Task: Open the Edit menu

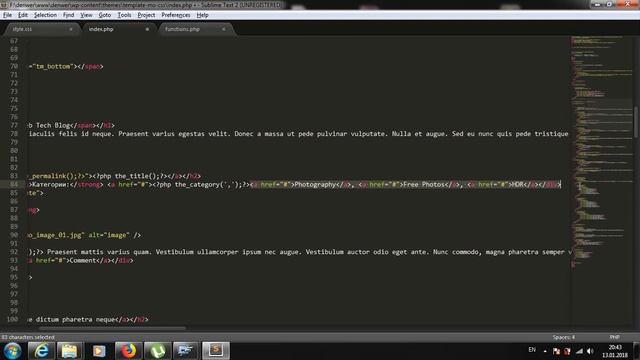Action: 23,15
